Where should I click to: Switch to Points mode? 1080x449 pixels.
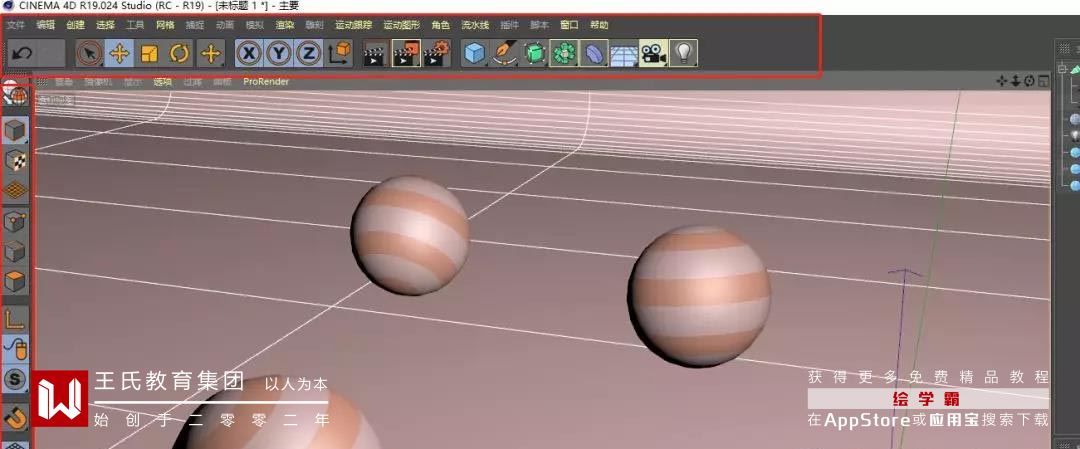coord(15,222)
